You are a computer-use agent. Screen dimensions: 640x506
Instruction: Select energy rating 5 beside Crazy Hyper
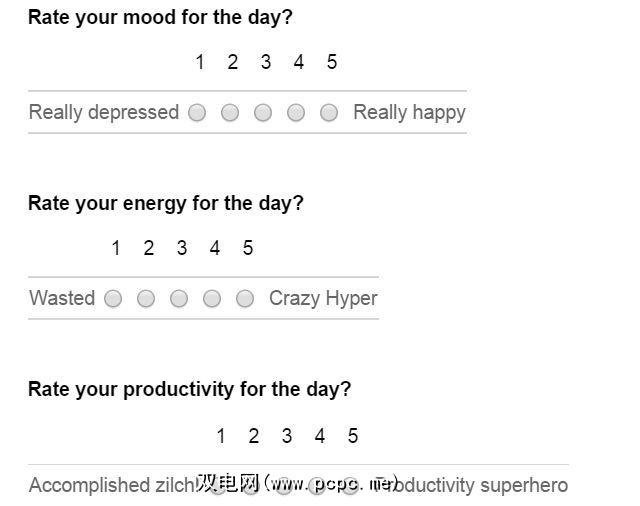click(x=245, y=299)
